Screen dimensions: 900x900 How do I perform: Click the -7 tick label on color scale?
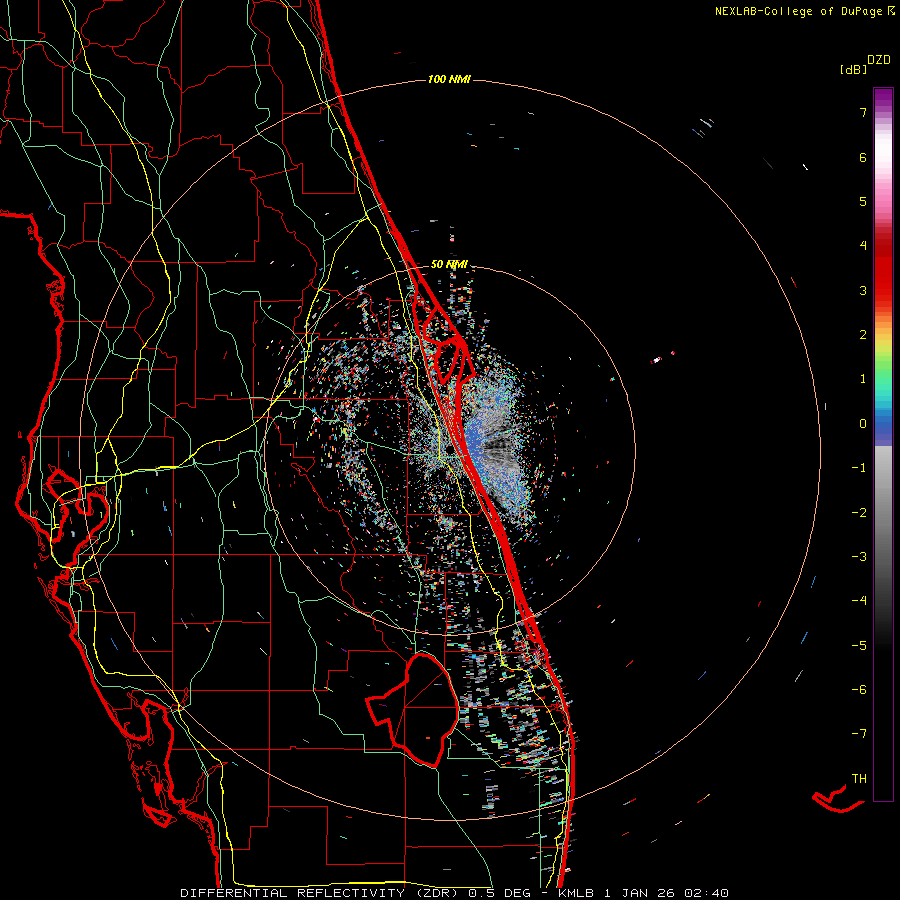tap(859, 734)
